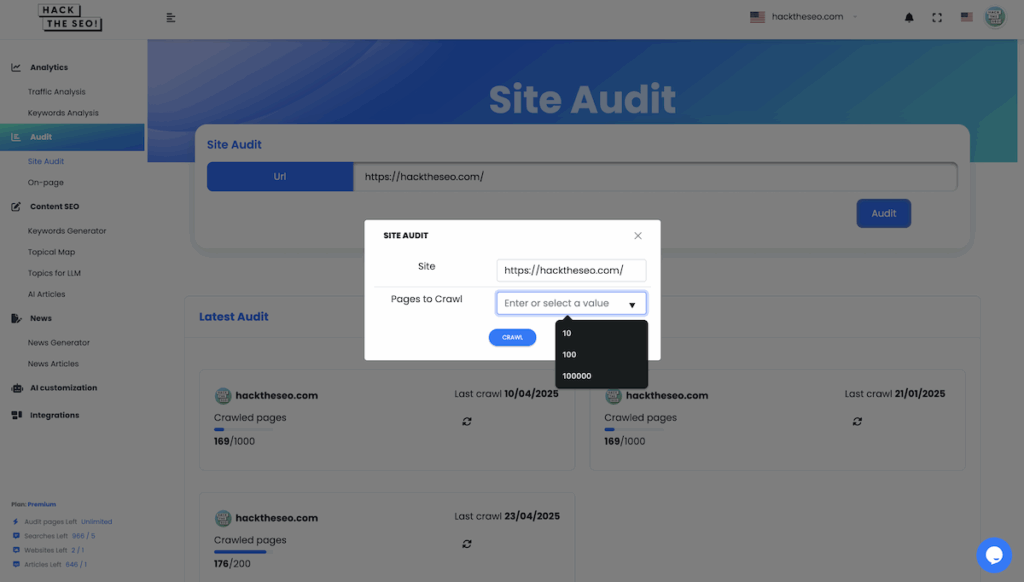The image size is (1024, 582).
Task: Collapse the sidebar with the hamburger icon
Action: (x=170, y=18)
